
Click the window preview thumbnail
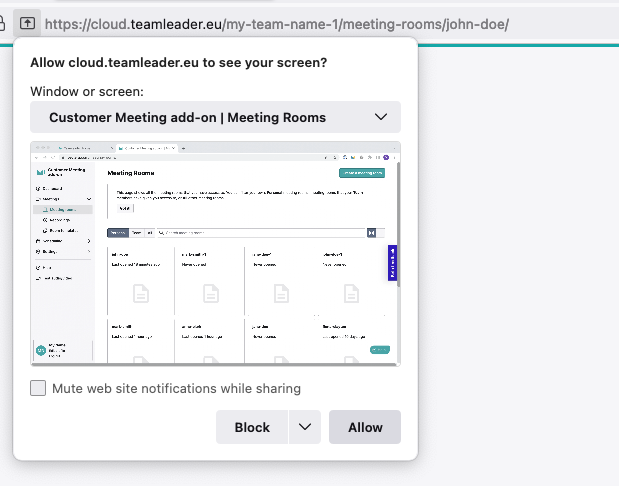point(216,254)
